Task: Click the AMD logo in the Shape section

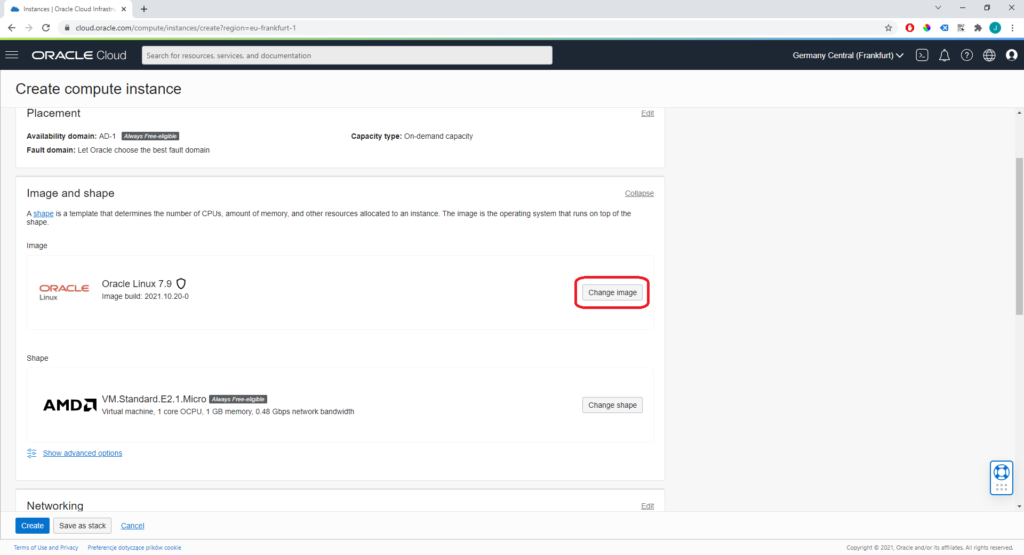Action: click(69, 405)
